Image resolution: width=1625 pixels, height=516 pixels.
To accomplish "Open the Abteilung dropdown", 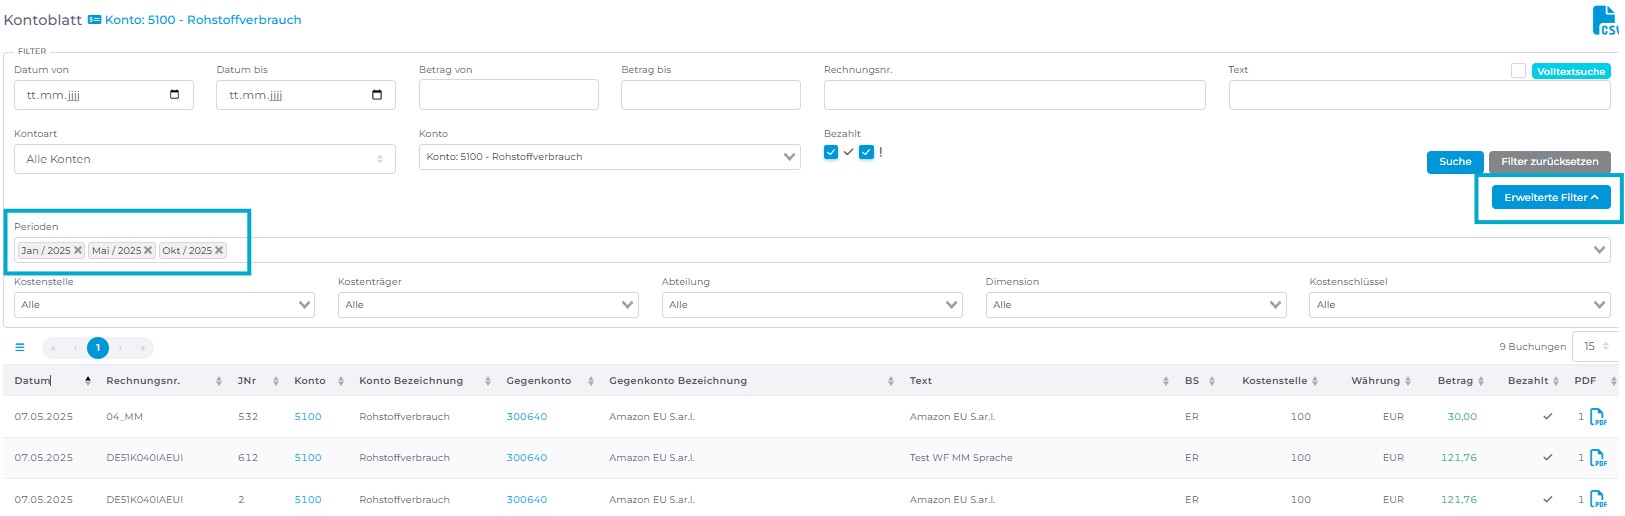I will tap(811, 305).
